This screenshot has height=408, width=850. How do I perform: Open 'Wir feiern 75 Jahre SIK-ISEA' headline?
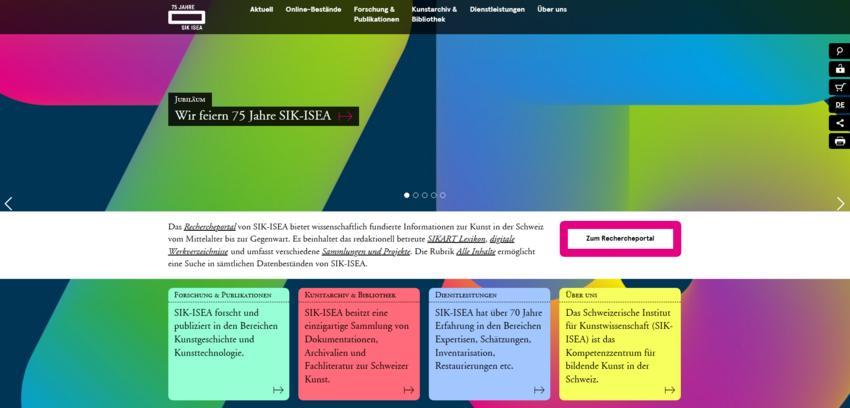point(253,116)
